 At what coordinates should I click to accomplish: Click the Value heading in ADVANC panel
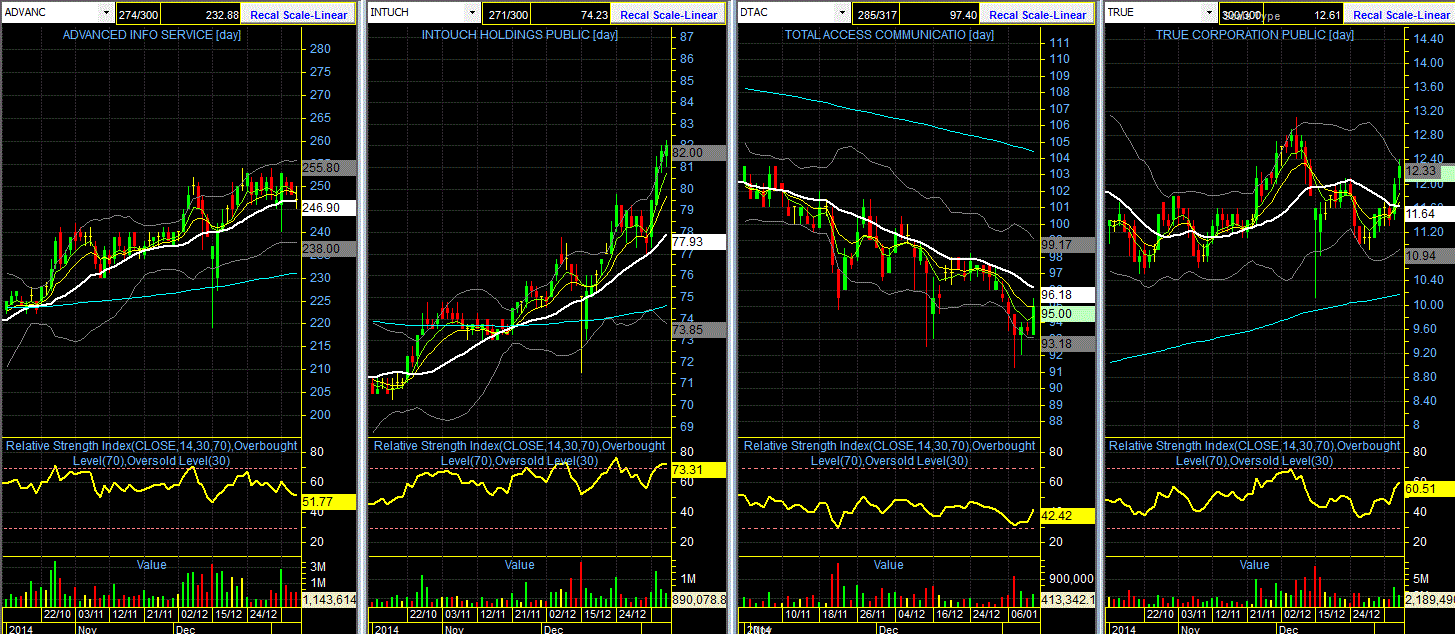click(151, 565)
